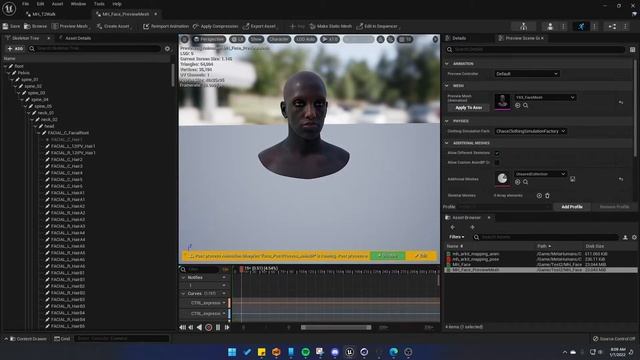The width and height of the screenshot is (640, 360).
Task: Save the asset with the Save toolbar icon
Action: coord(11,26)
